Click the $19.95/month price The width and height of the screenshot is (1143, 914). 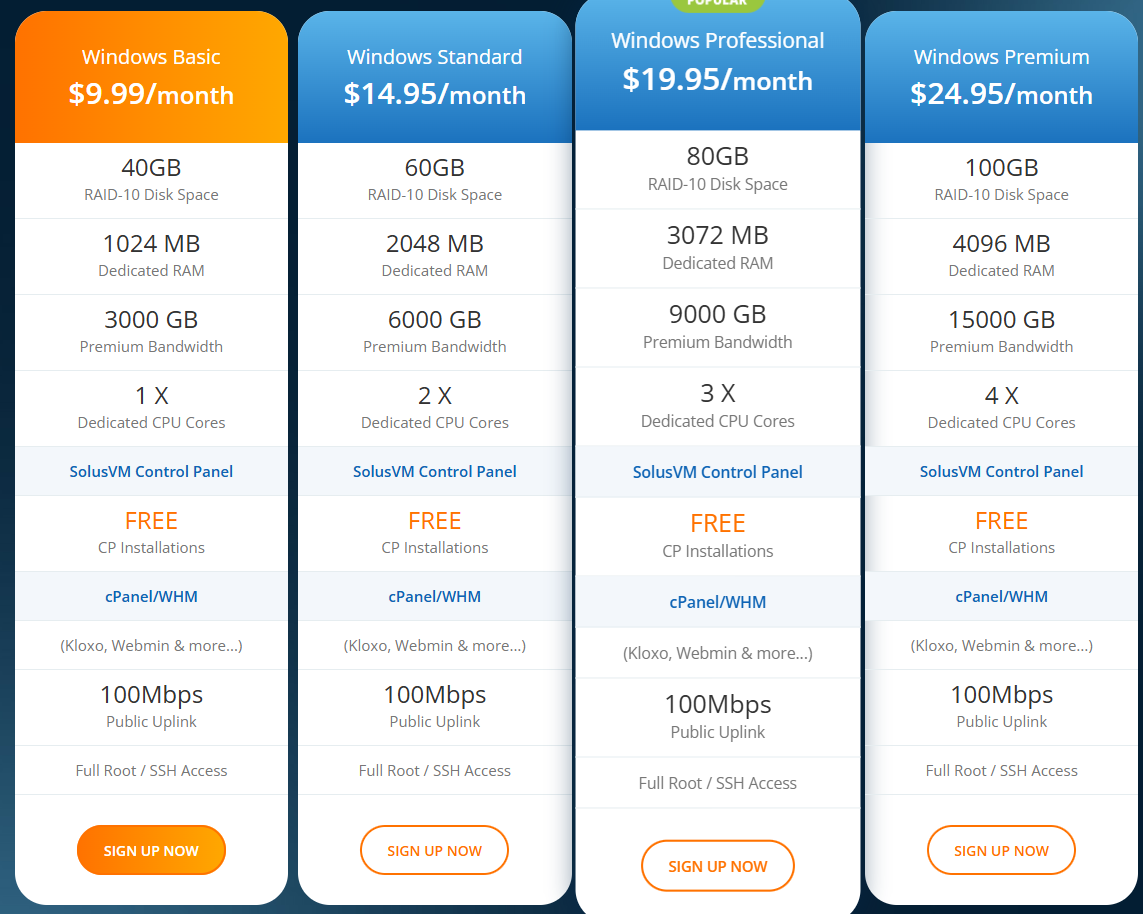pyautogui.click(x=718, y=79)
